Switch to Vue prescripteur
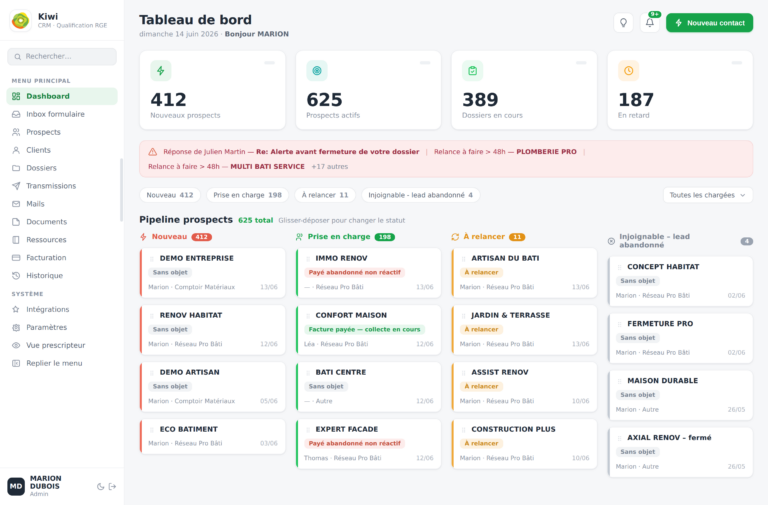 62,345
